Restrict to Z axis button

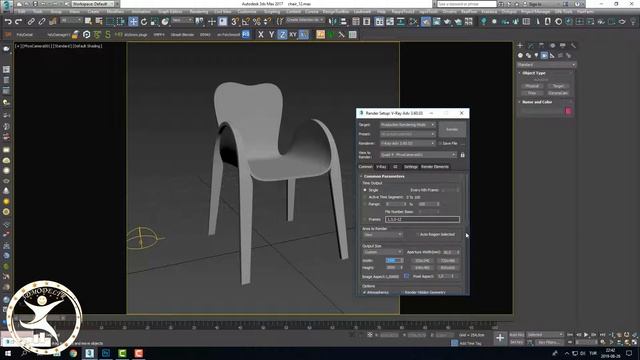(x=282, y=35)
